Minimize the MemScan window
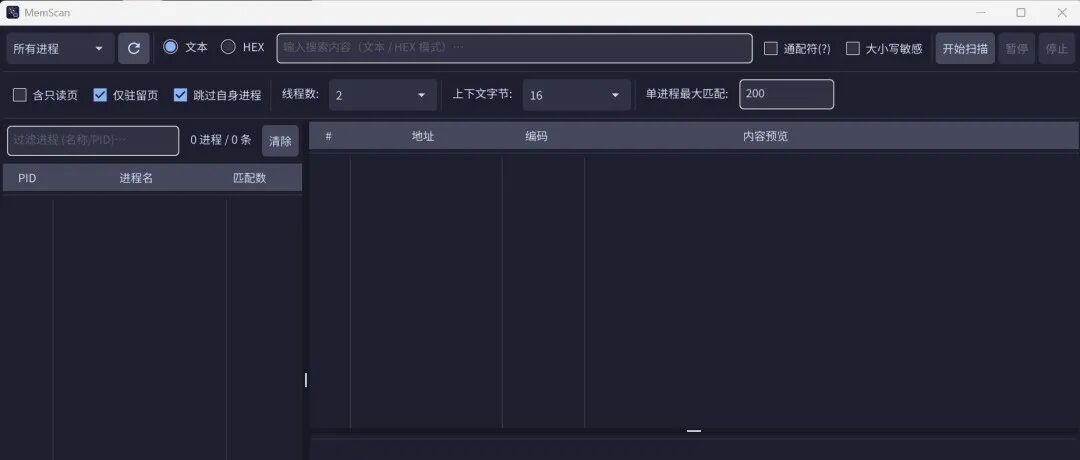Image resolution: width=1080 pixels, height=460 pixels. click(x=981, y=12)
